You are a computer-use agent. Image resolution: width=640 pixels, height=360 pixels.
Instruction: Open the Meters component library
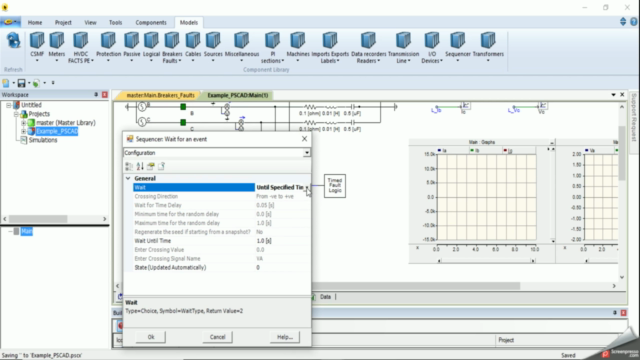point(57,47)
